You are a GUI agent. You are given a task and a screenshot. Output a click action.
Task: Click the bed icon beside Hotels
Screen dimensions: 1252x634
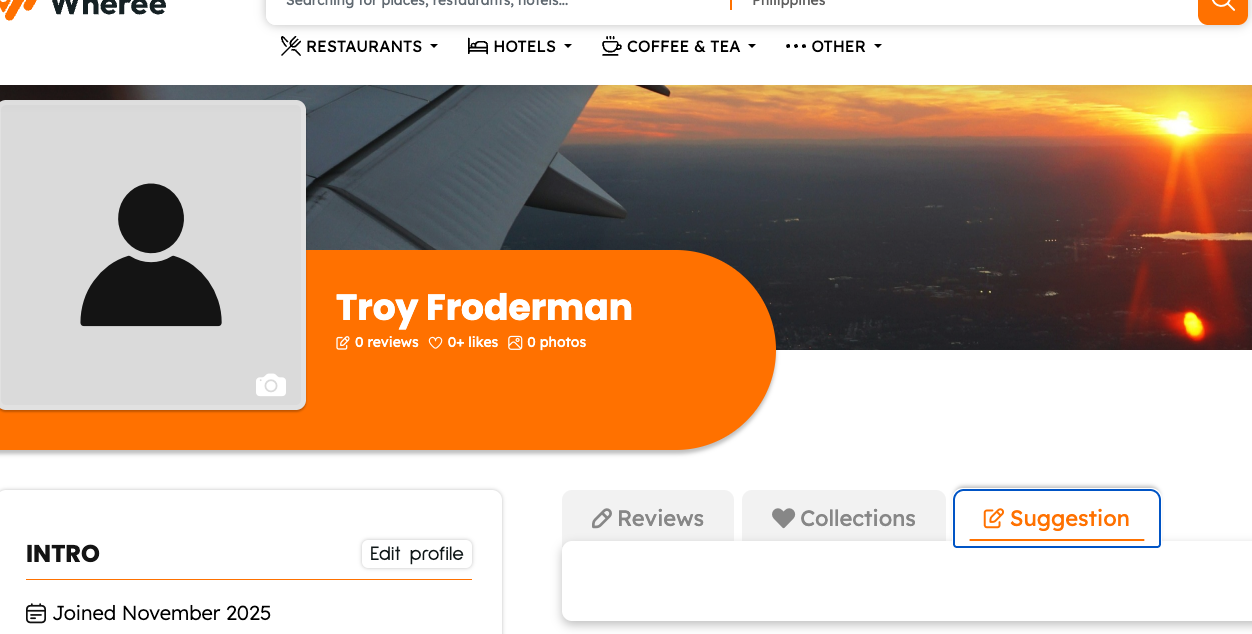(x=478, y=46)
